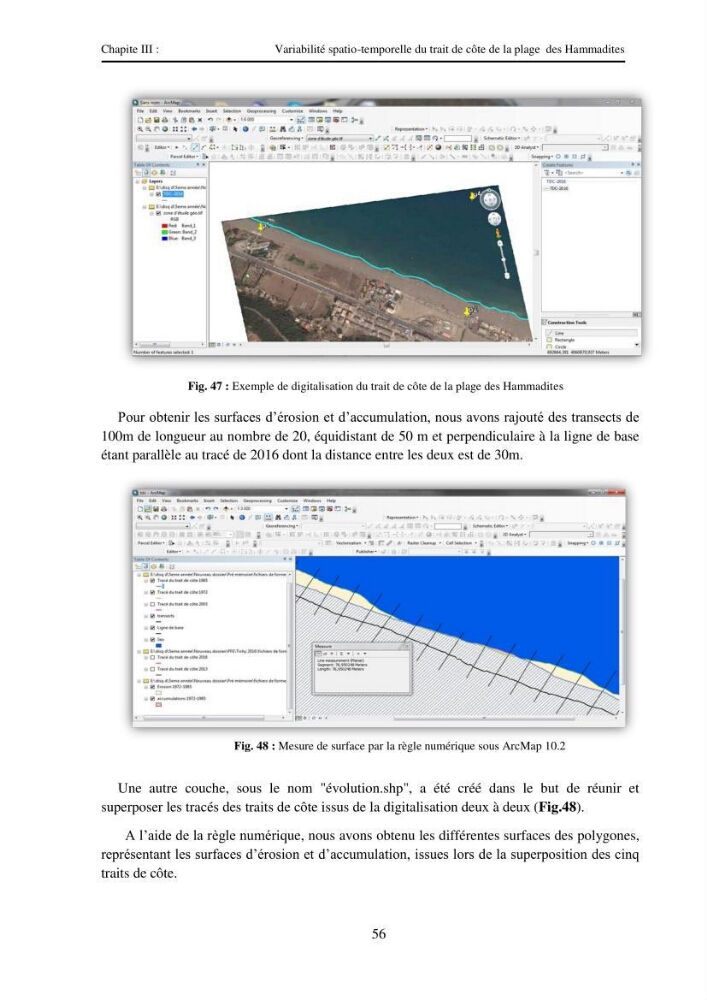Enable Tracé du trait de côte 2003 layer

pyautogui.click(x=152, y=604)
